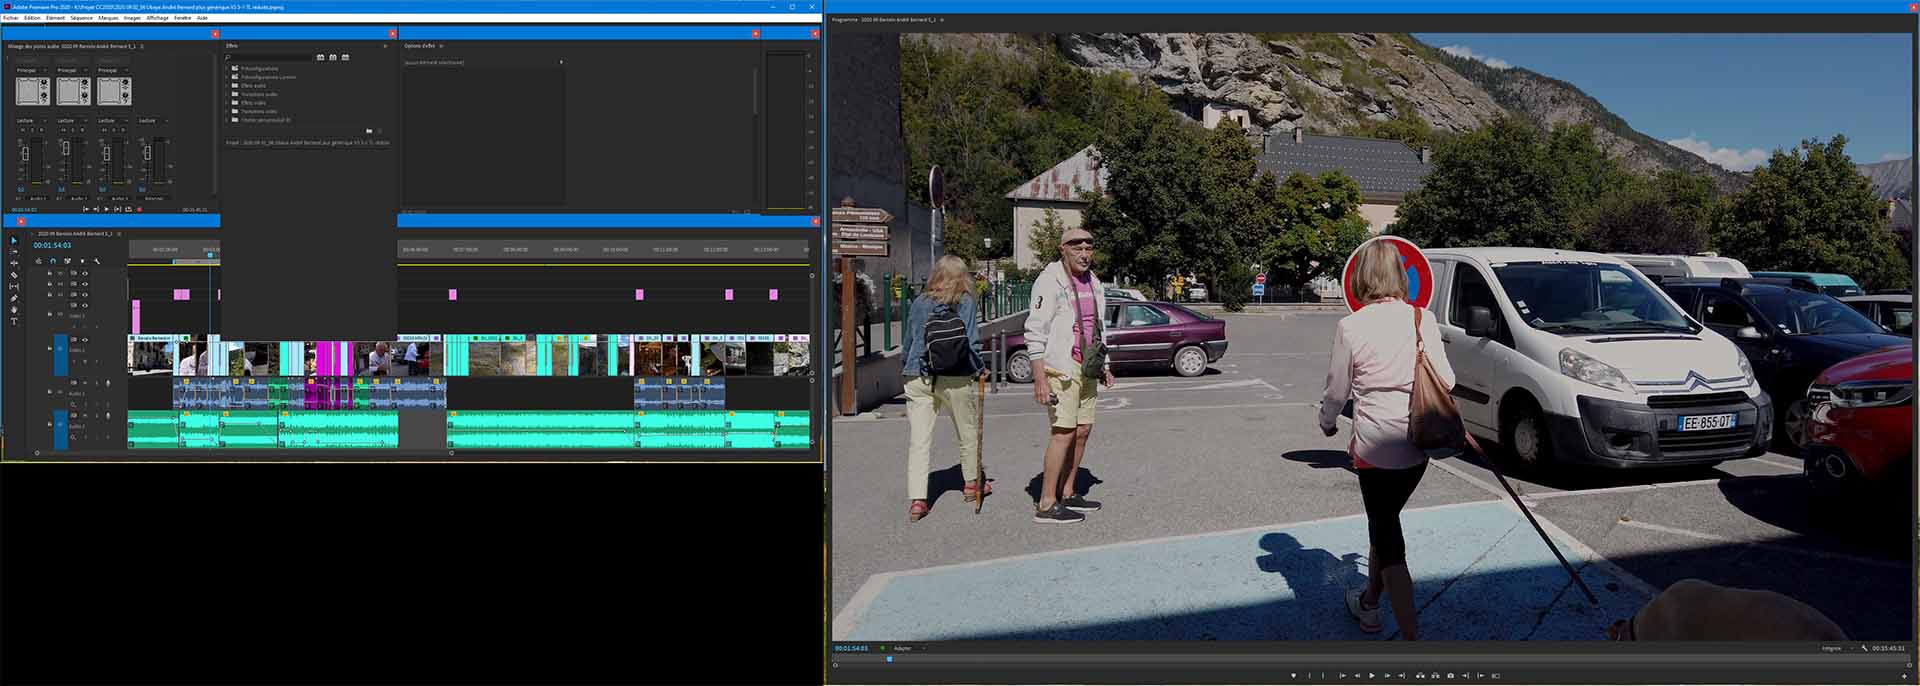Select the Type text tool
Image resolution: width=1920 pixels, height=686 pixels.
point(14,321)
